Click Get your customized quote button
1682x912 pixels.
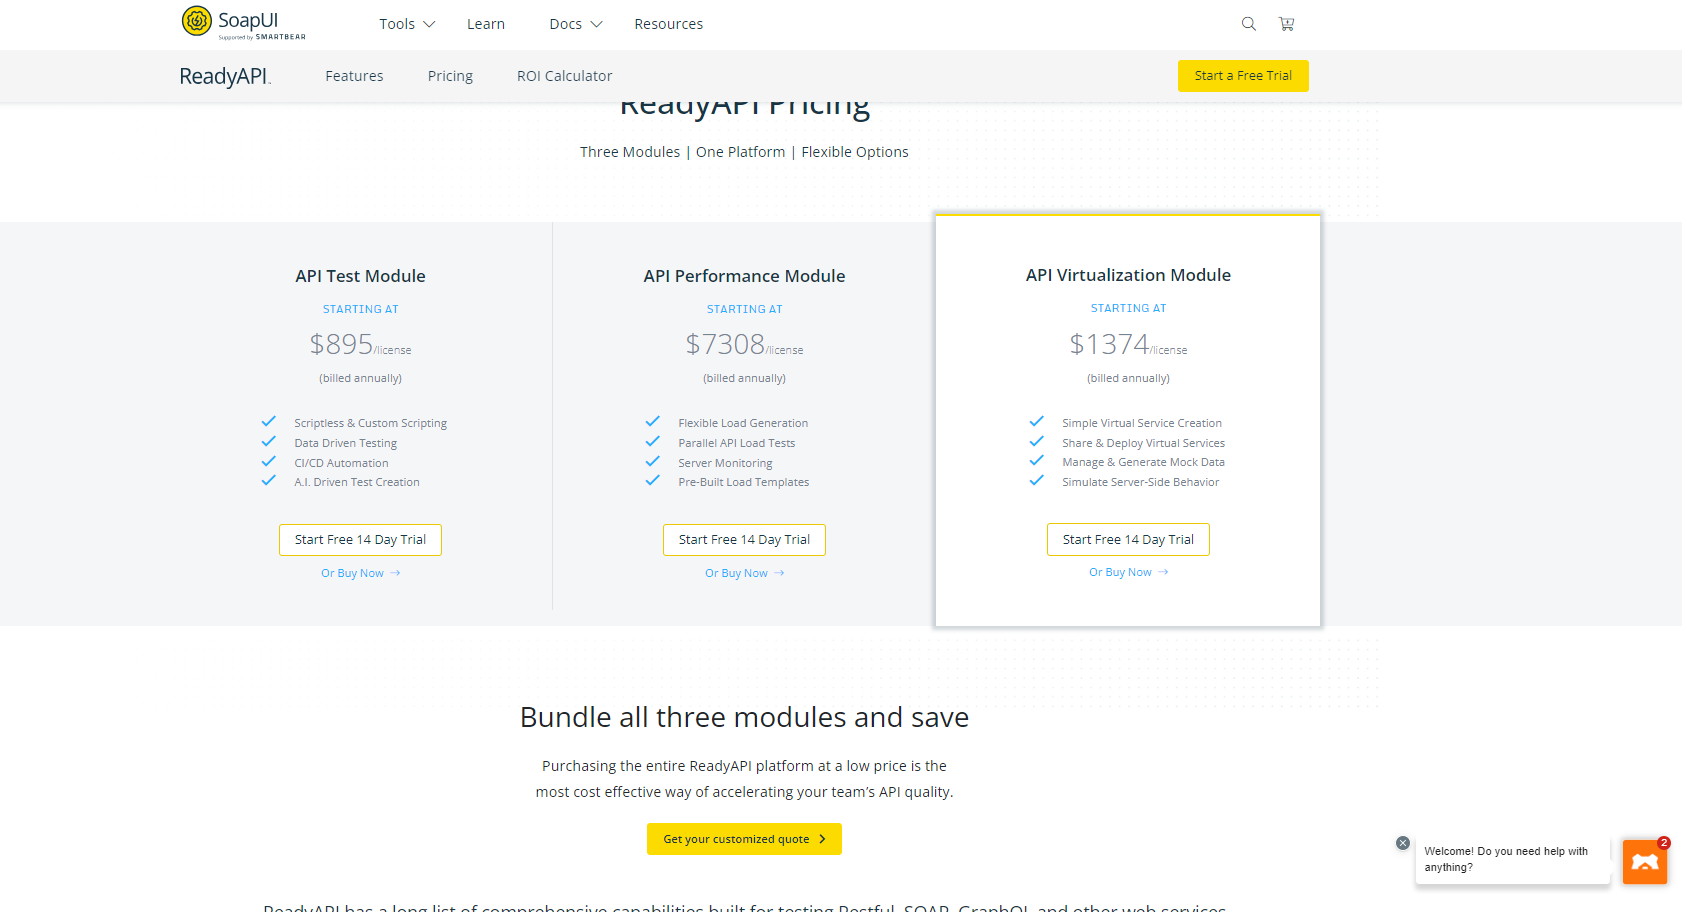(x=744, y=839)
